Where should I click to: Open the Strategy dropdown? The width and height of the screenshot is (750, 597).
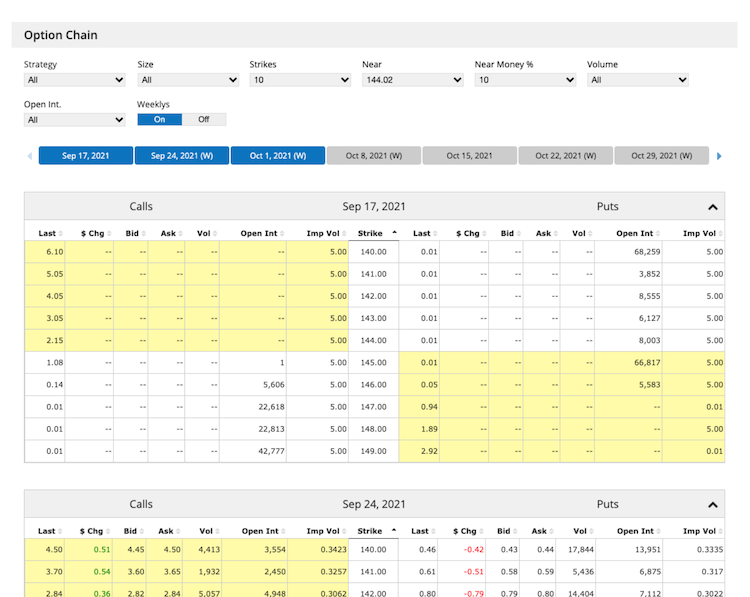click(x=75, y=80)
